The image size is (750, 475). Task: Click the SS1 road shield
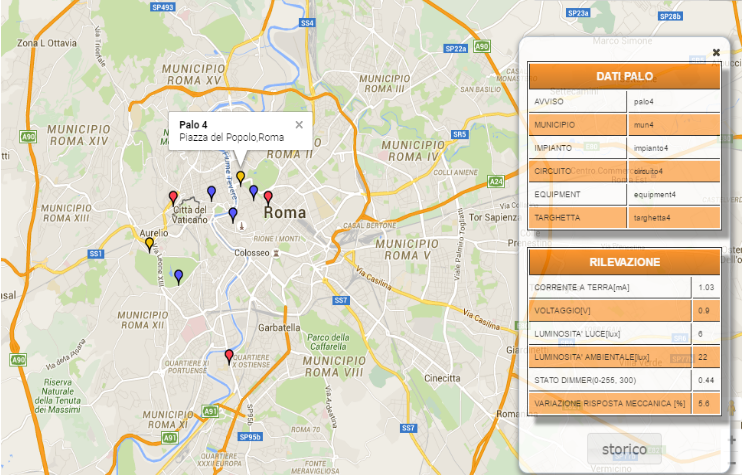(x=96, y=254)
